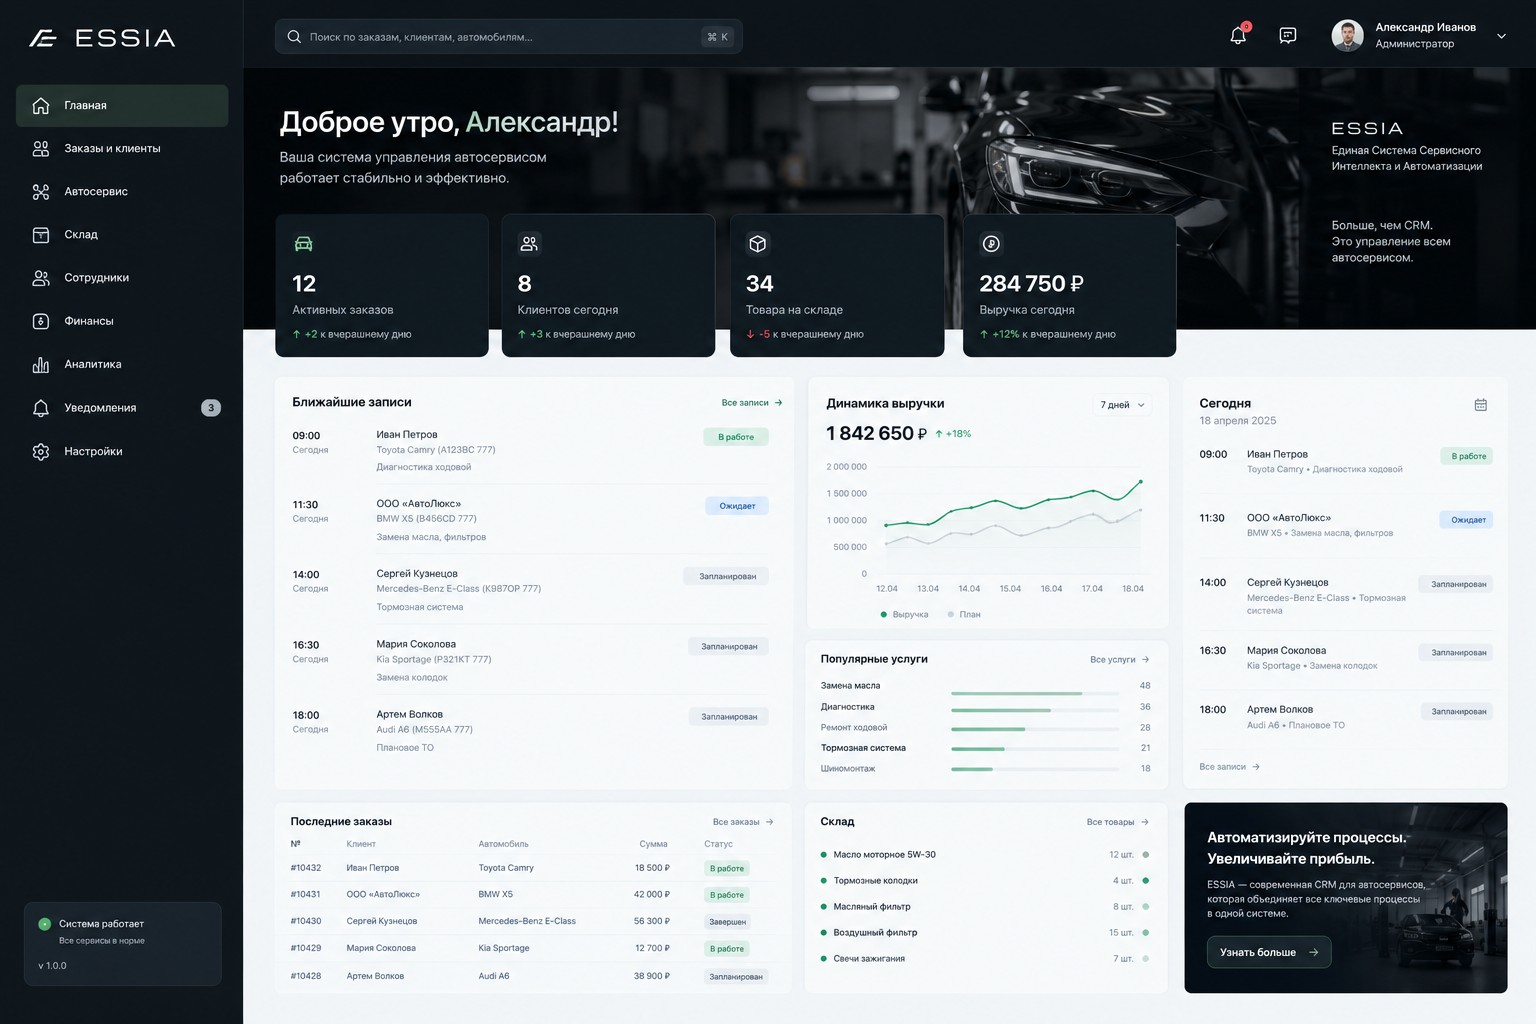The image size is (1536, 1024).
Task: Open the notifications bell in header
Action: (1238, 36)
